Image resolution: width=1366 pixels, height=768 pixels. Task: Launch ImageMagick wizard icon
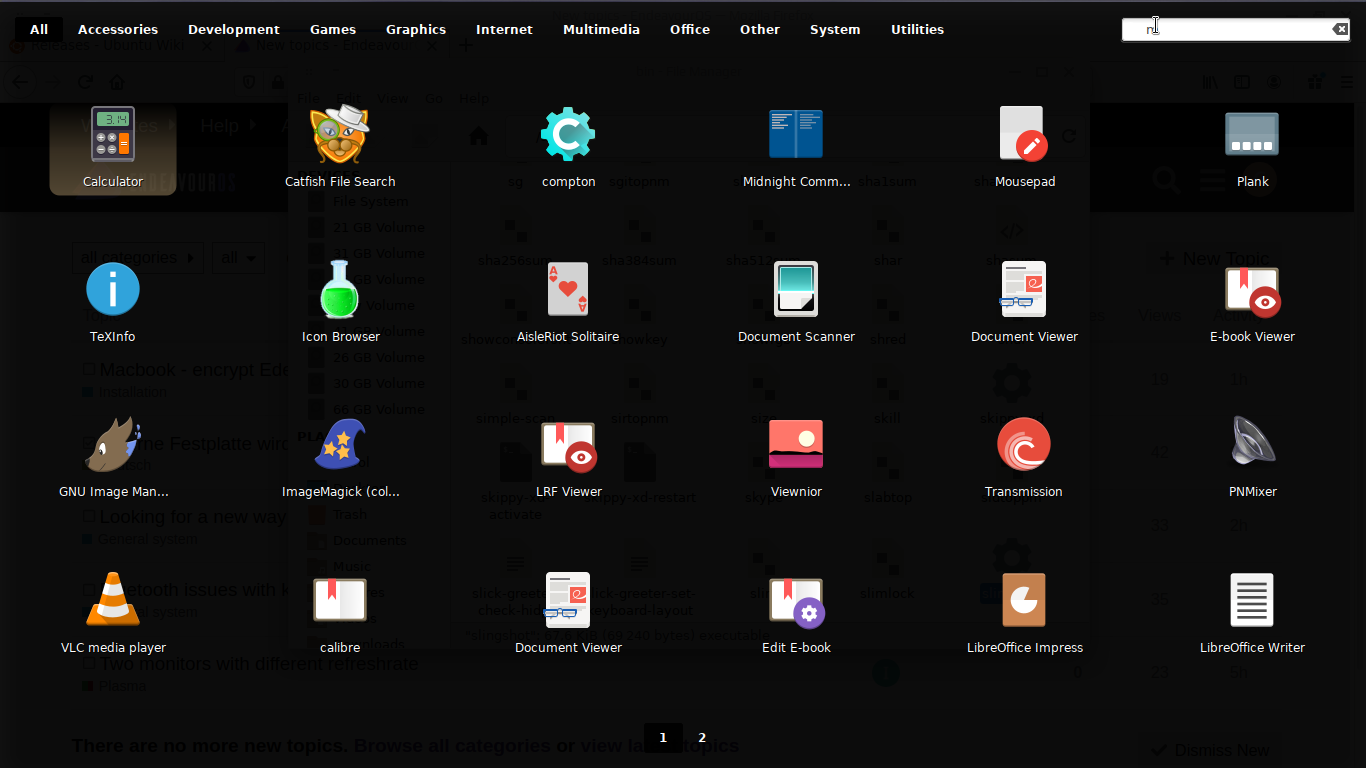pos(340,458)
